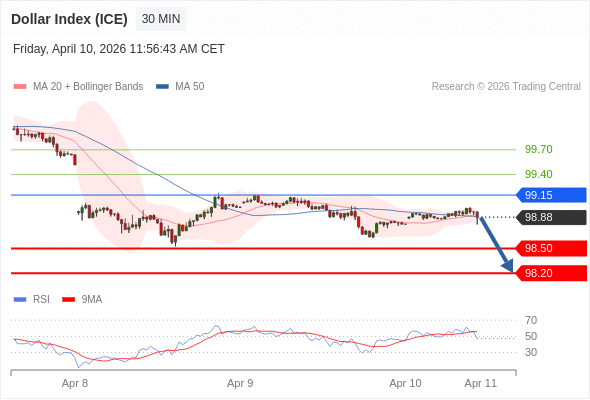This screenshot has width=590, height=400.
Task: Click the MA 50 blue legend swatch
Action: click(x=162, y=87)
